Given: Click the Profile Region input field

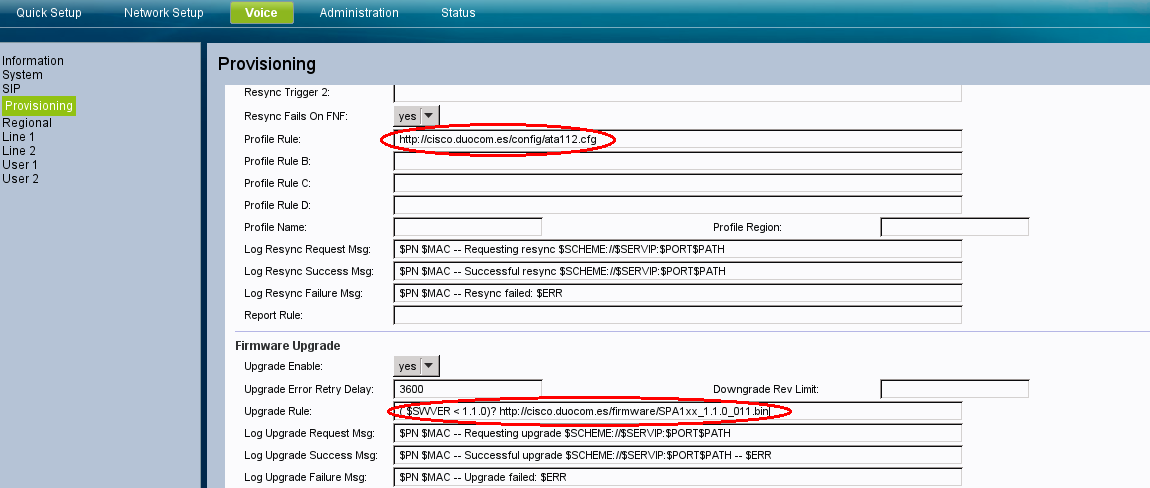Looking at the screenshot, I should point(954,227).
